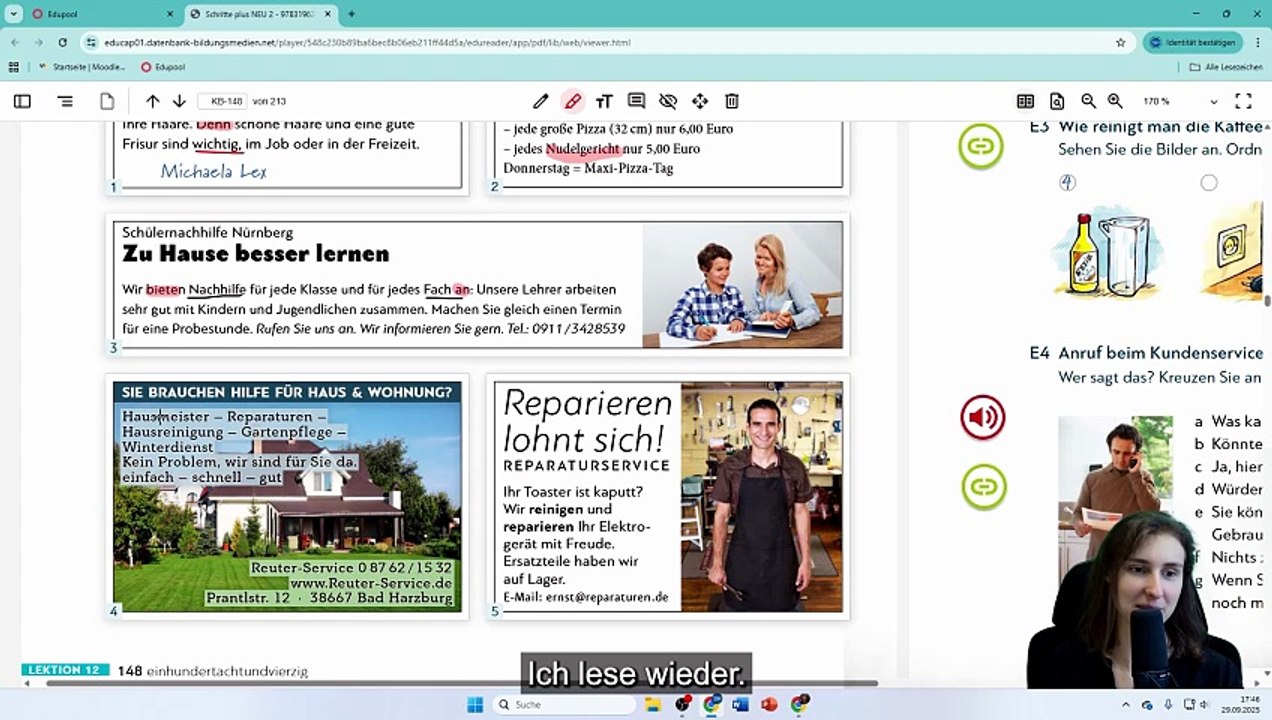Open Alle Lesezeichen folder
The height and width of the screenshot is (720, 1272).
pyautogui.click(x=1226, y=67)
